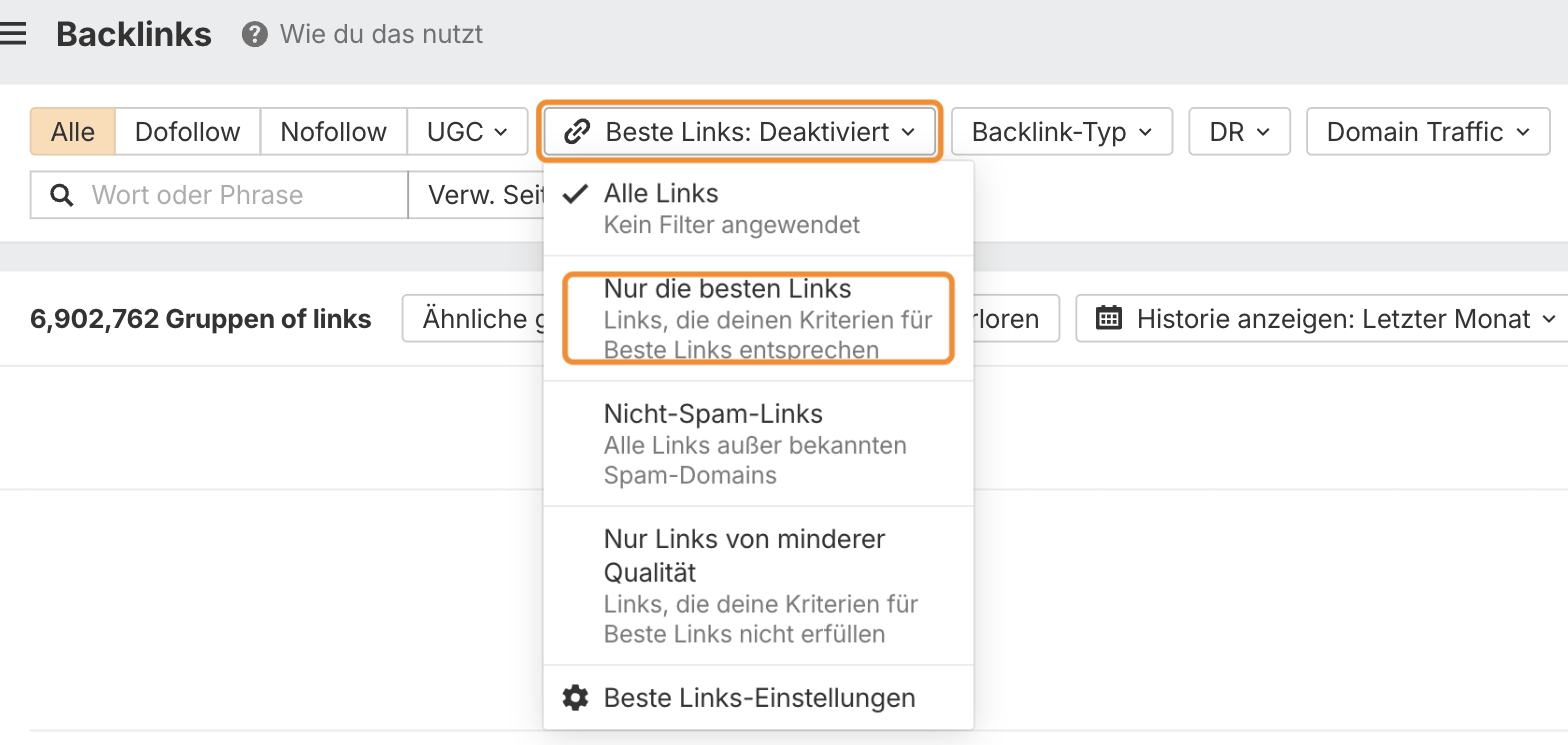
Task: Open the hamburger menu next to Backlinks
Action: click(13, 35)
